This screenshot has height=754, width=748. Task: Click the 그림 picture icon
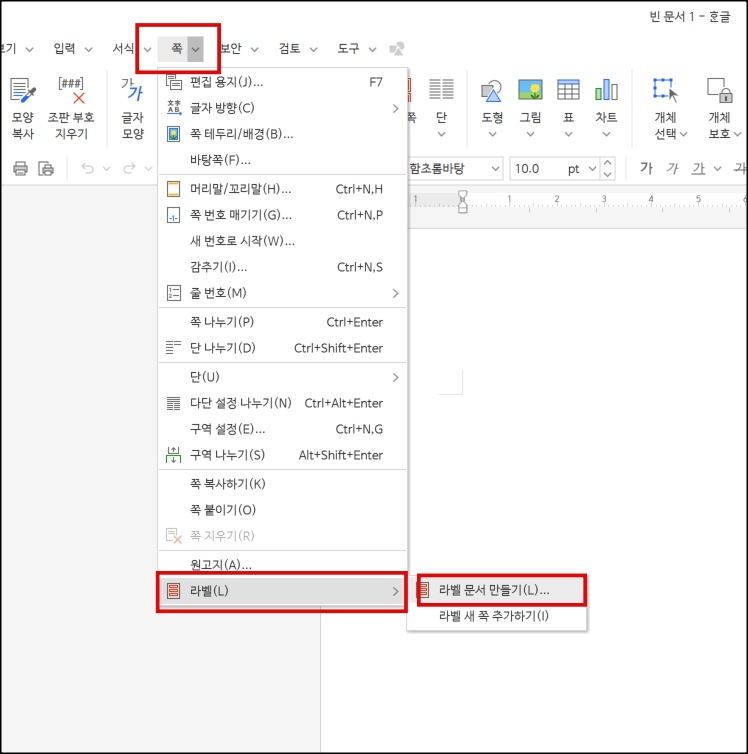(530, 90)
